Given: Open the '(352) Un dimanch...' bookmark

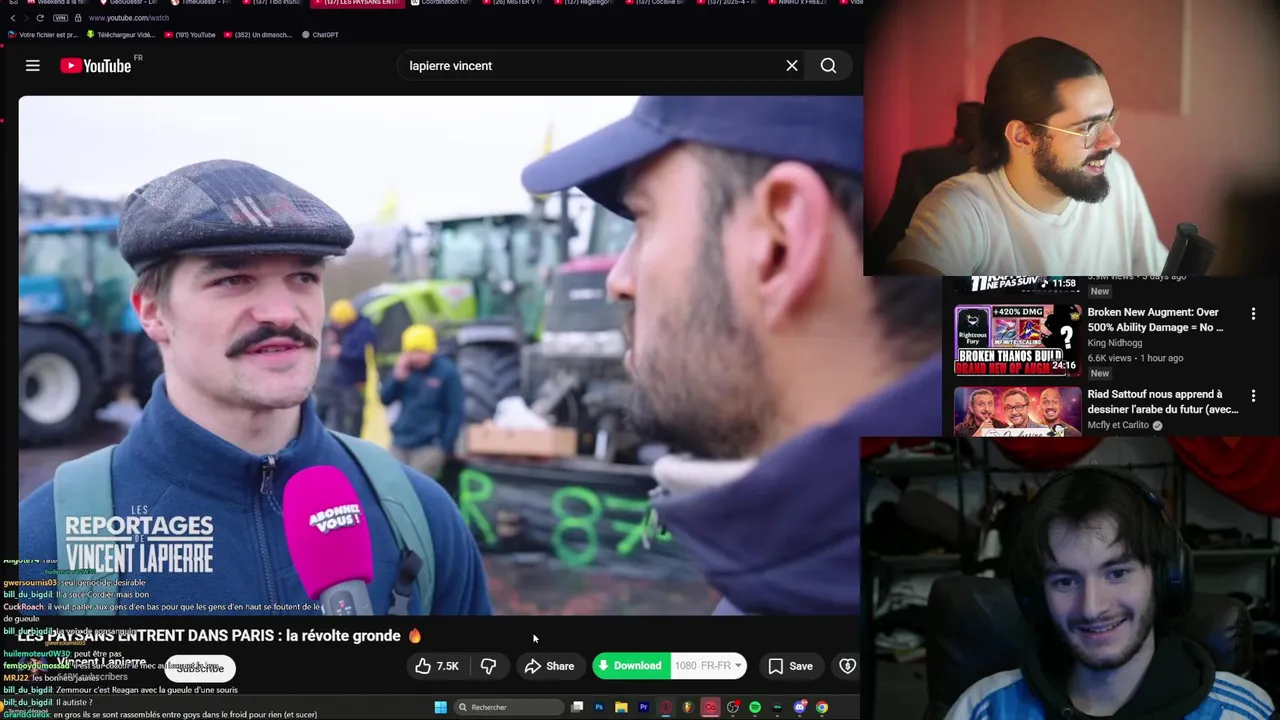Looking at the screenshot, I should point(259,34).
